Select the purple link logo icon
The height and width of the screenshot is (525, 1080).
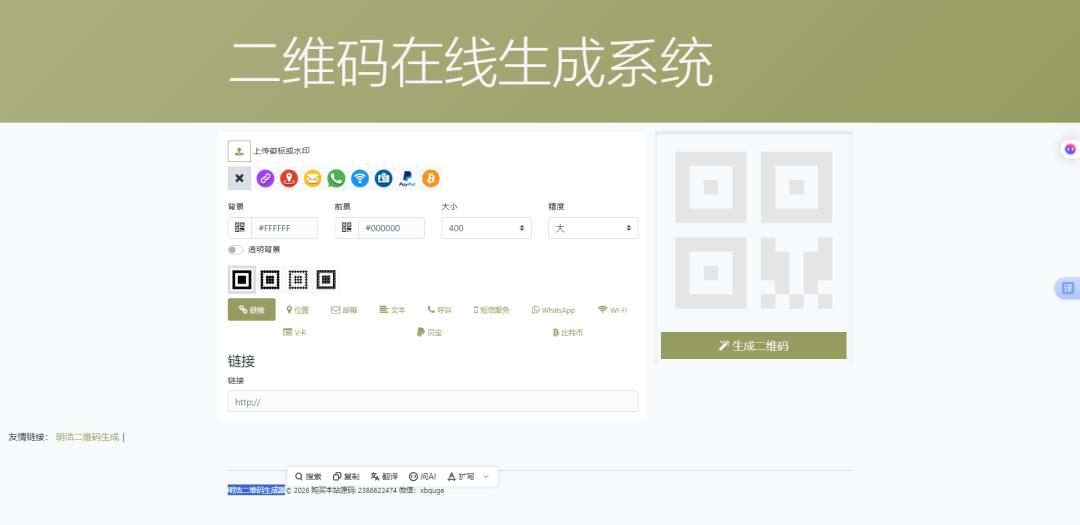pos(265,178)
